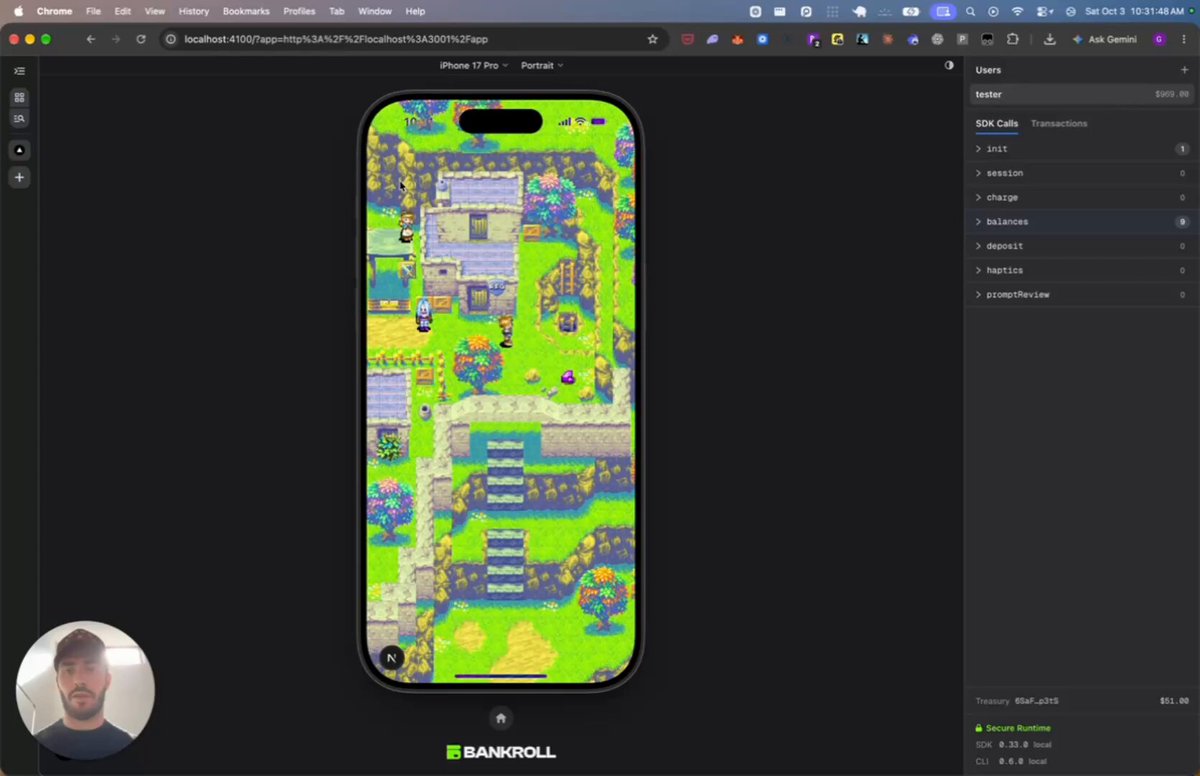The height and width of the screenshot is (776, 1200).
Task: Open macOS Control Center
Action: click(1045, 11)
